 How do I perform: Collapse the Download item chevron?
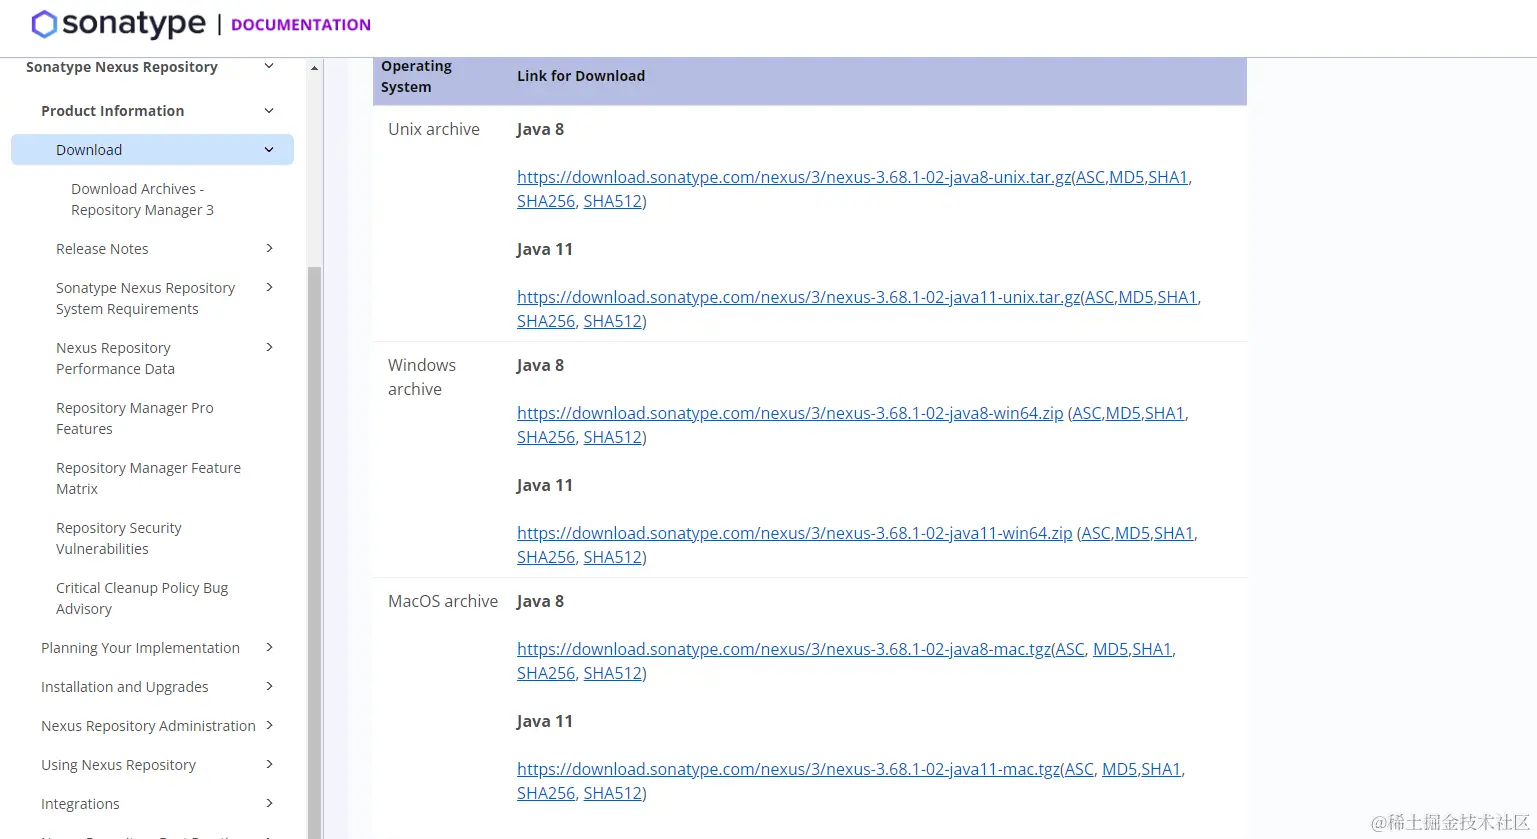pos(268,150)
